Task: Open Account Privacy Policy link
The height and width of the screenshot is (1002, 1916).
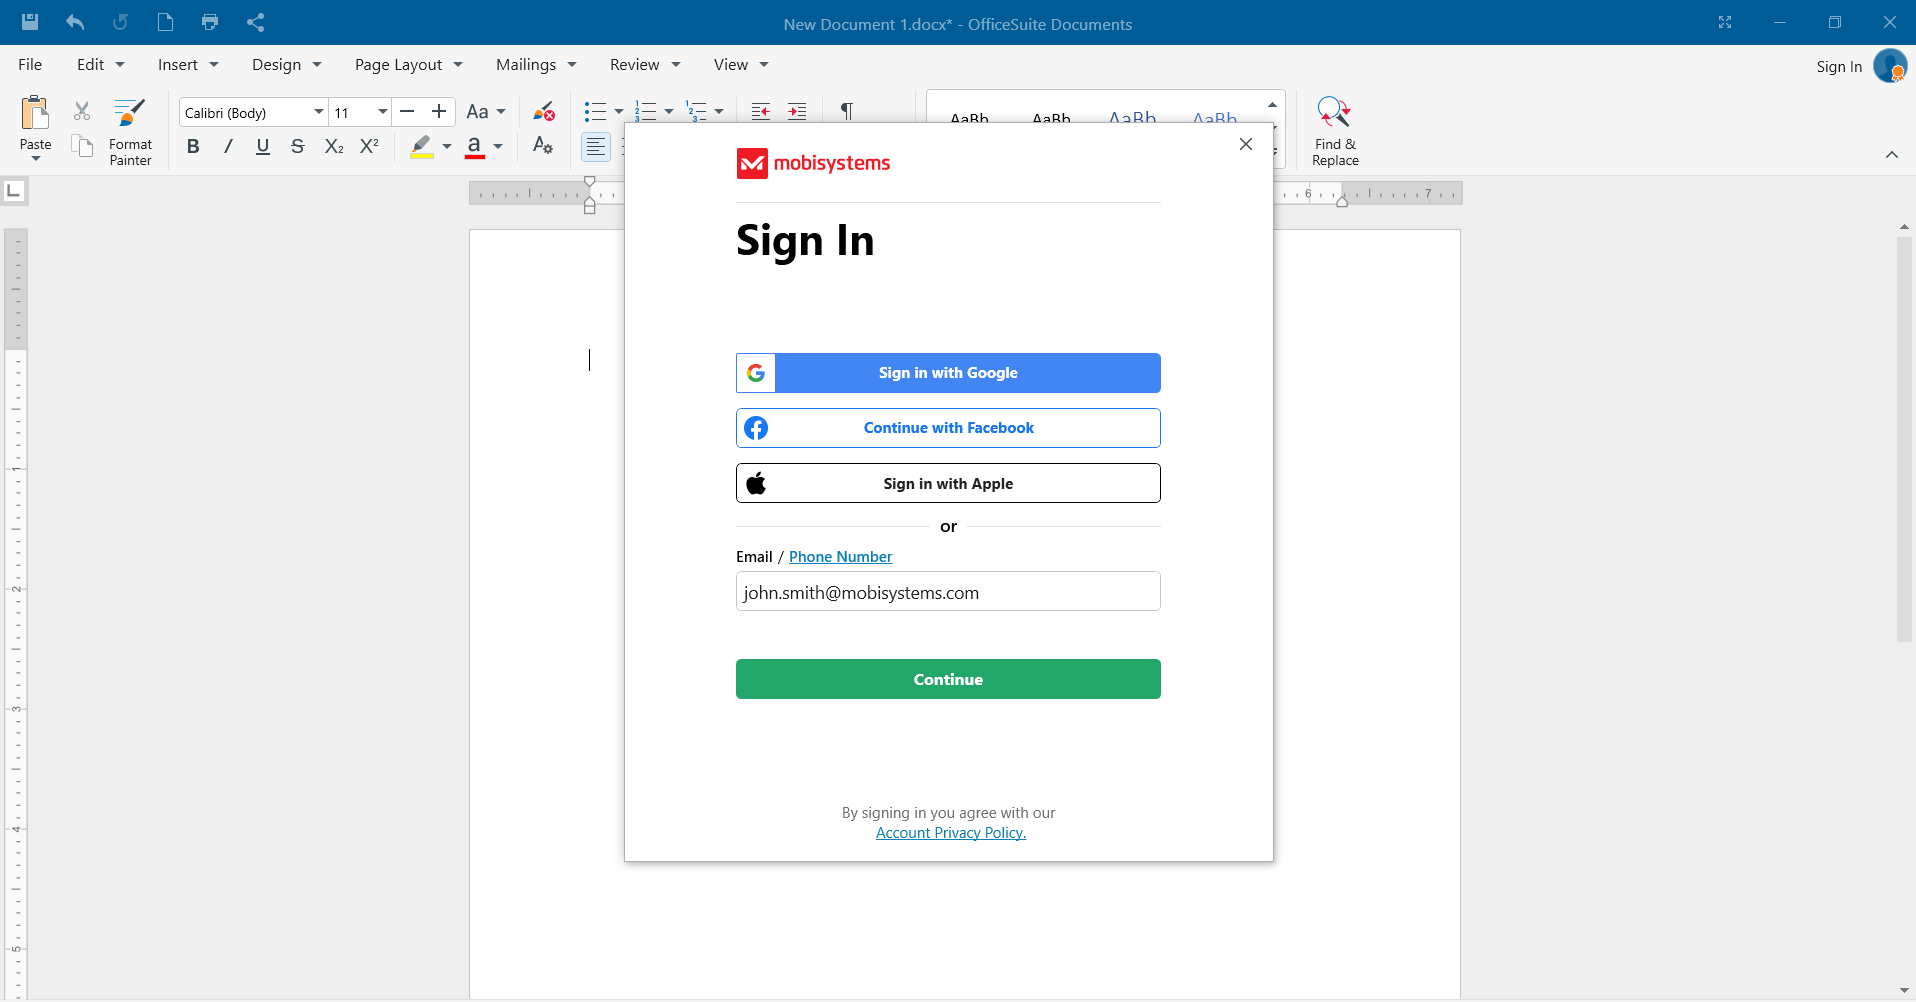Action: 951,833
